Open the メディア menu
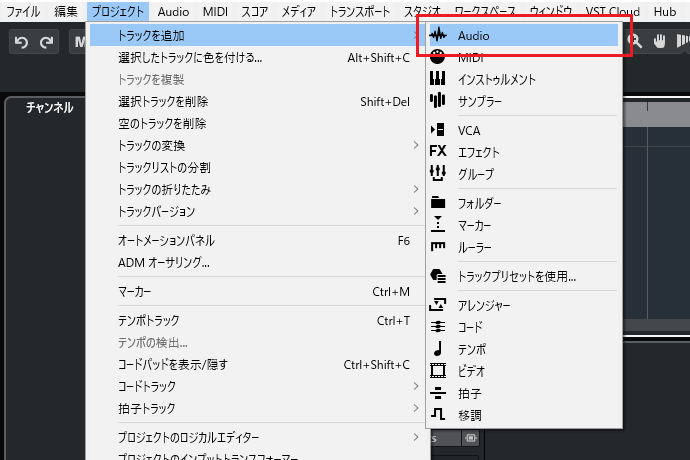The image size is (690, 460). tap(298, 11)
